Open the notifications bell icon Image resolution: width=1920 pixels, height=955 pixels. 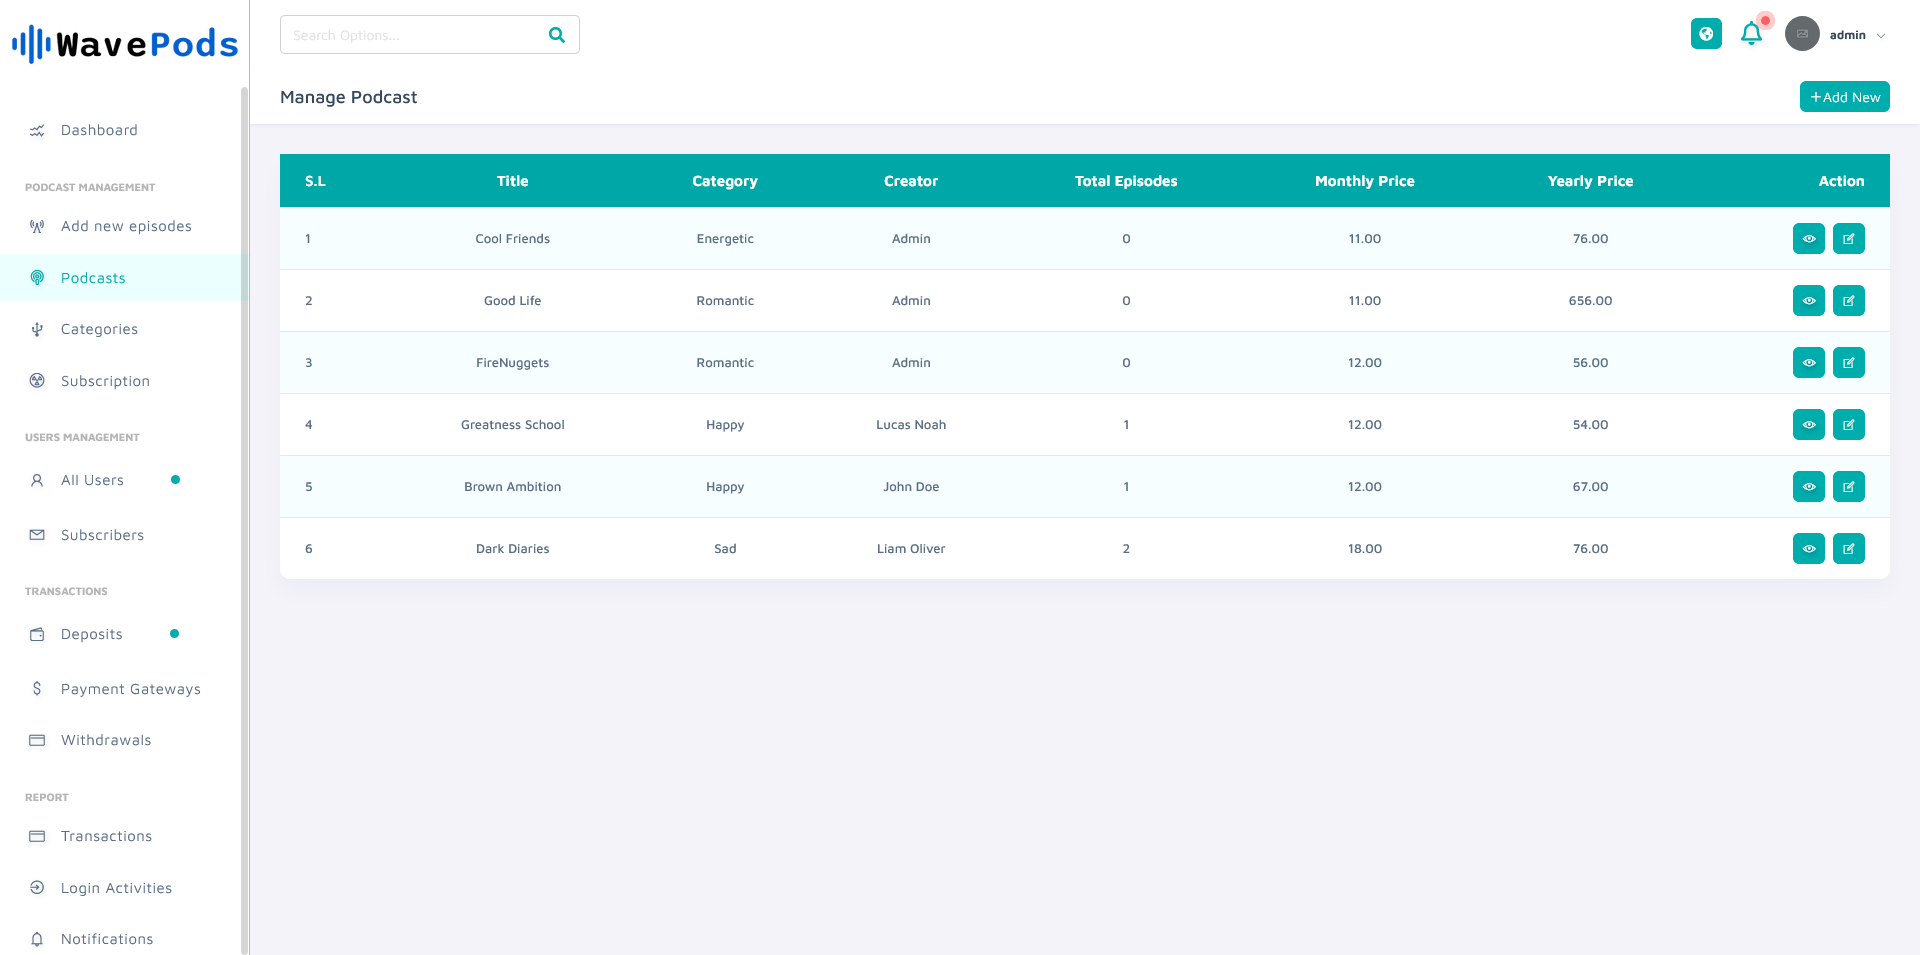(x=1751, y=34)
